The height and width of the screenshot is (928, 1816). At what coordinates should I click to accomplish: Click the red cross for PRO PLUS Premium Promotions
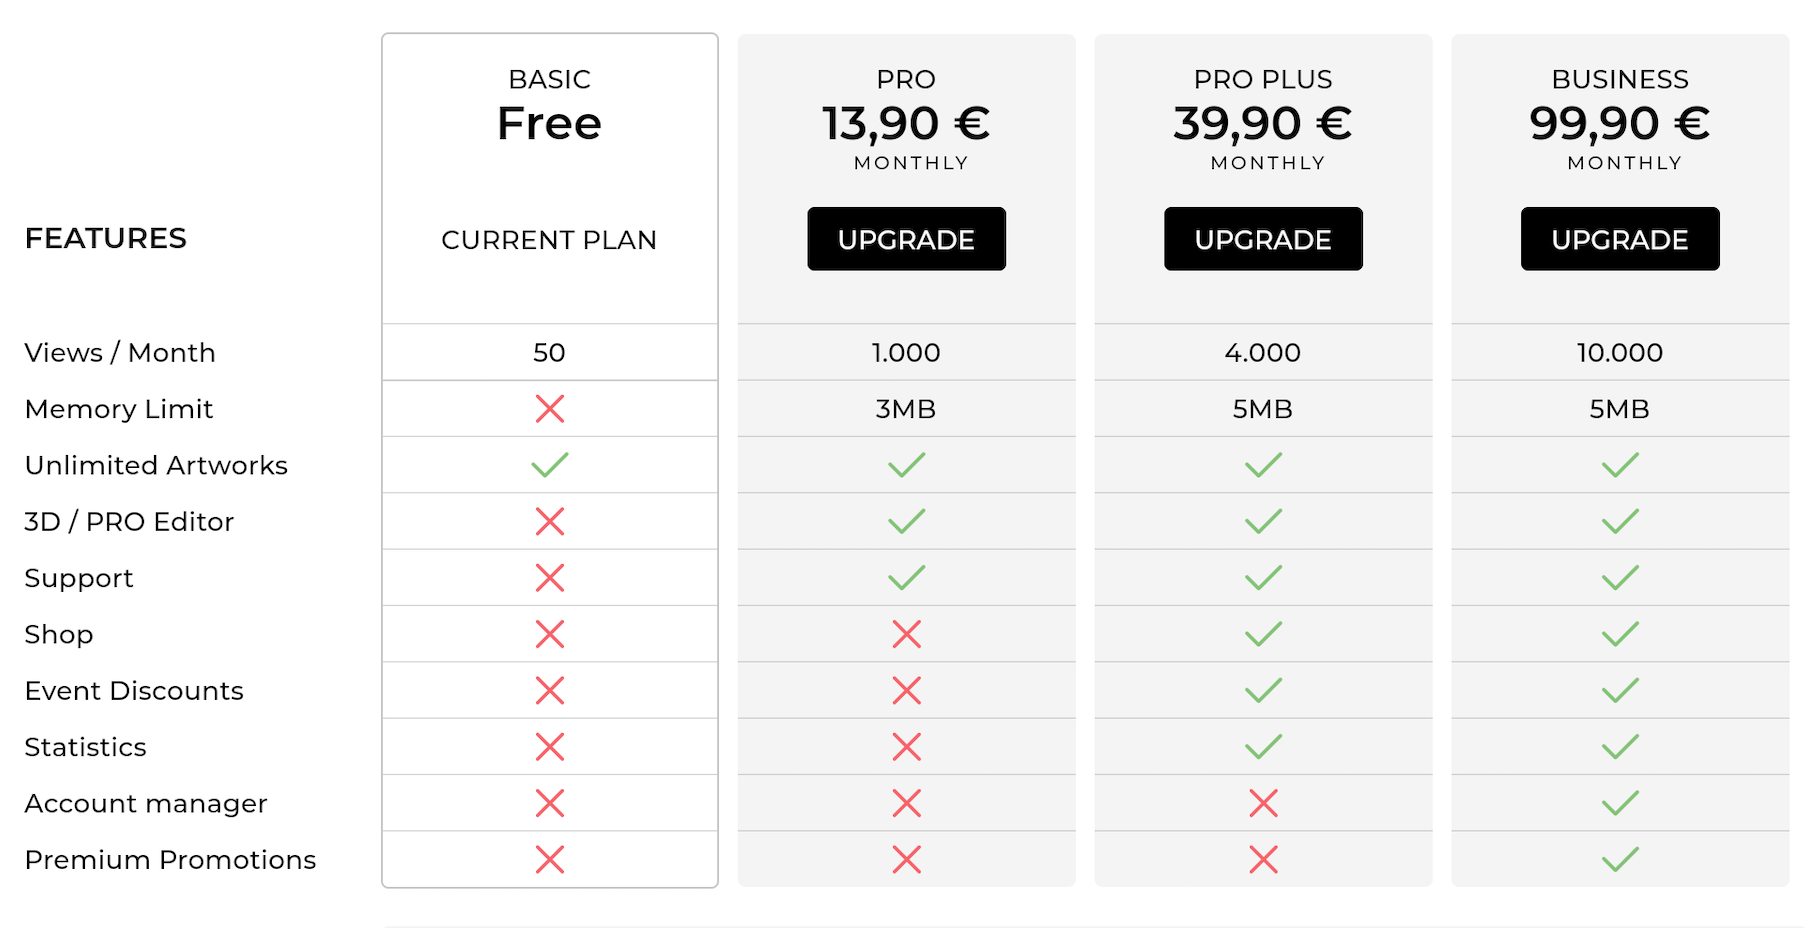[1263, 859]
